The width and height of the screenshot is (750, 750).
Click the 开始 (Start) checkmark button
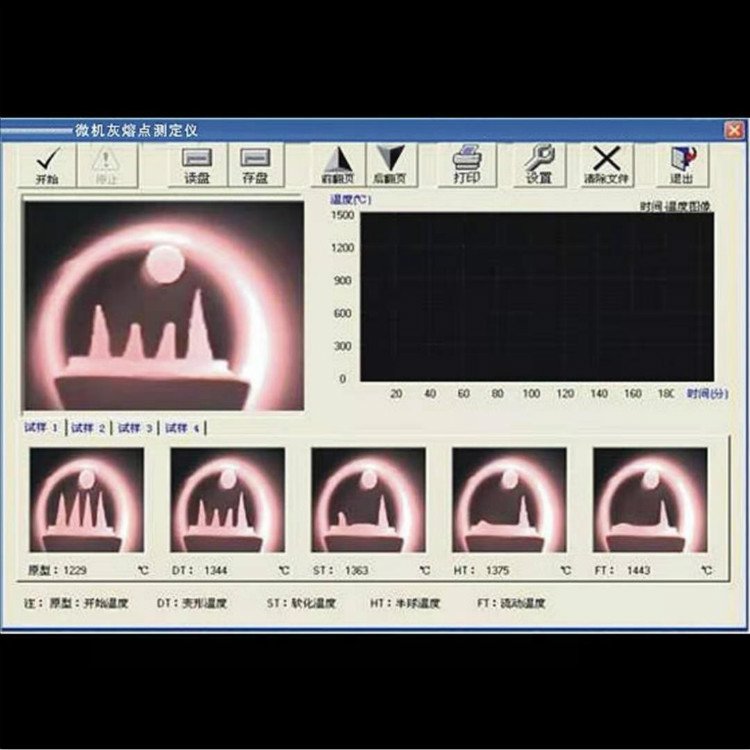coord(47,164)
